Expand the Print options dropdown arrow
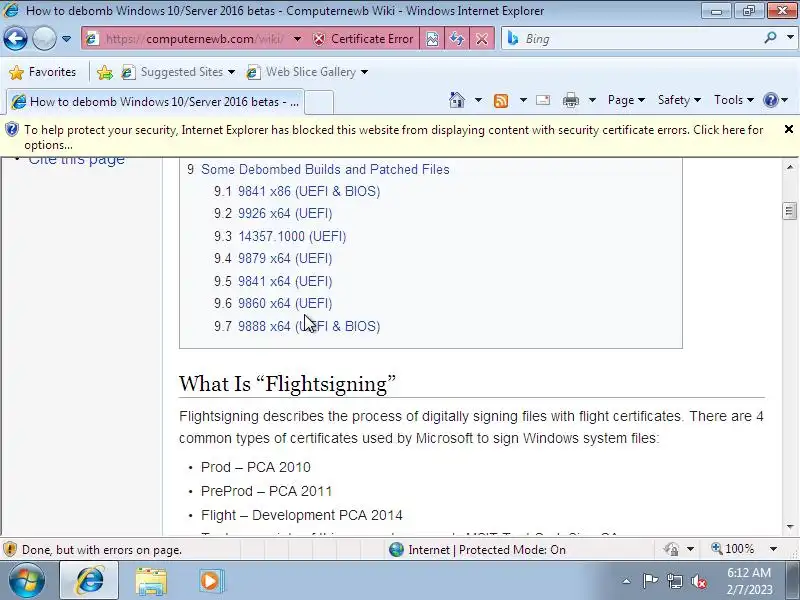 click(x=592, y=100)
